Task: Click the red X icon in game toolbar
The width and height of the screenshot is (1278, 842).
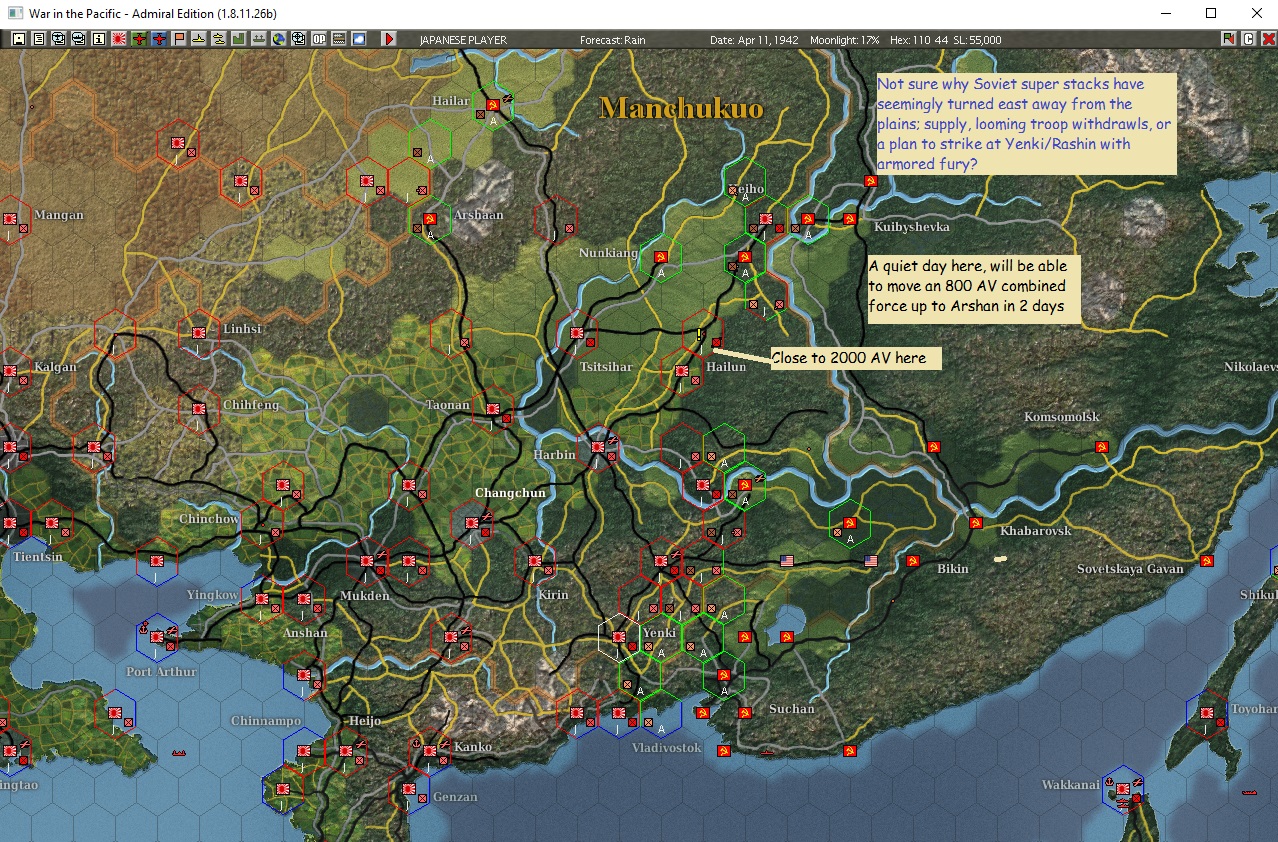Action: click(x=1267, y=39)
